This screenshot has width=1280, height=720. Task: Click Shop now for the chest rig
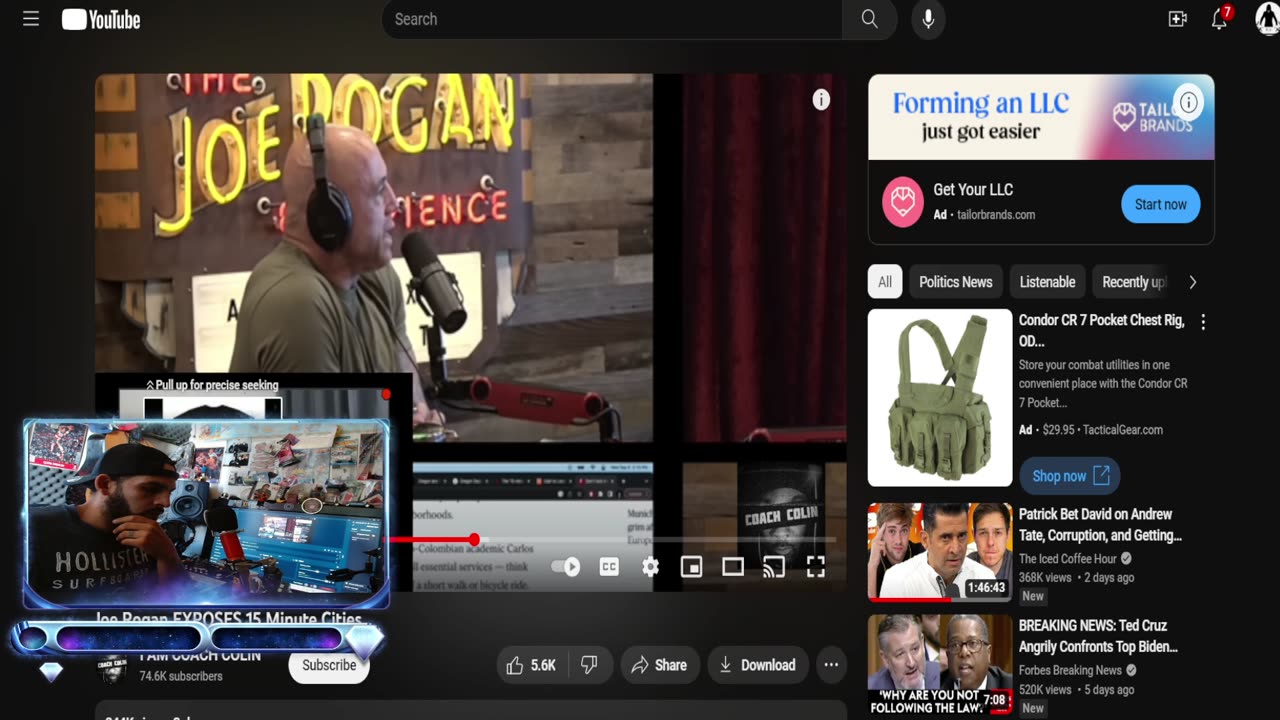[1069, 476]
